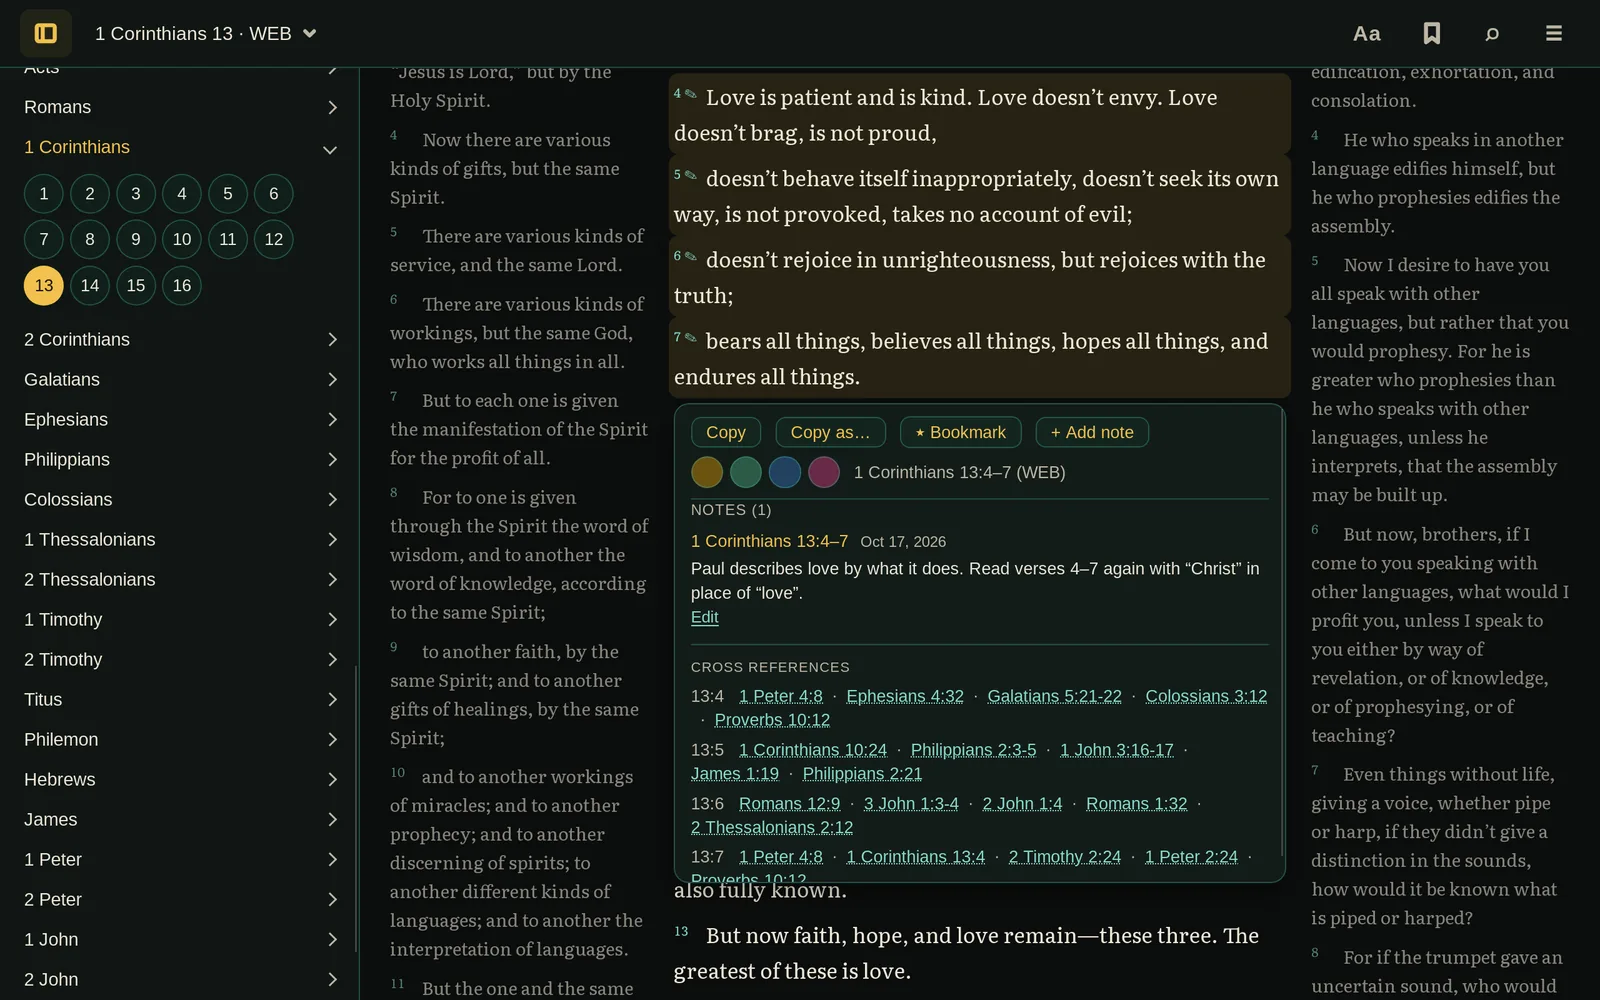1600x1000 pixels.
Task: Toggle the sidebar panel icon
Action: click(x=46, y=33)
